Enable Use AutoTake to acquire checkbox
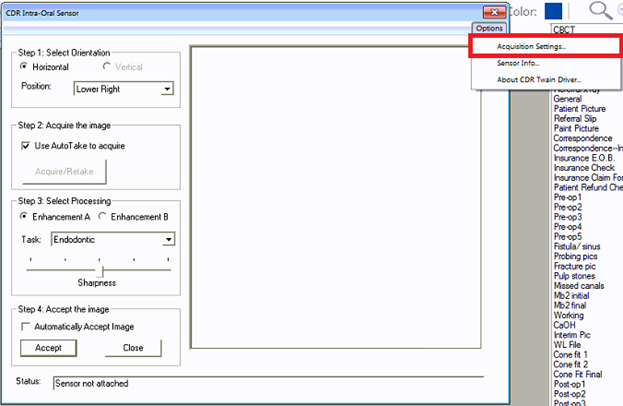The width and height of the screenshot is (623, 406). click(26, 146)
